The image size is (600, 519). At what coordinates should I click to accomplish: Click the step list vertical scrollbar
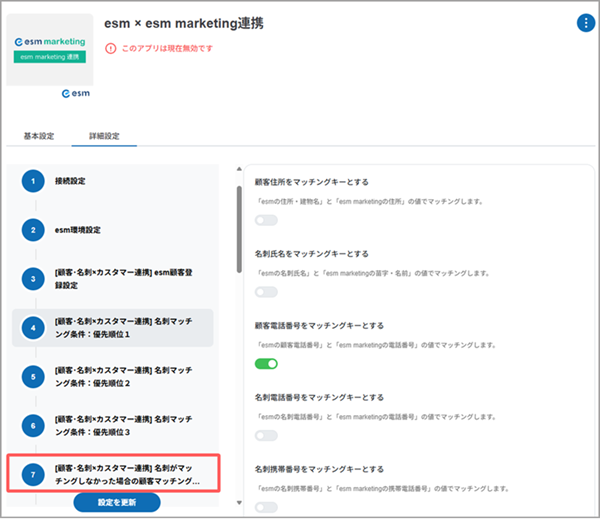point(238,230)
